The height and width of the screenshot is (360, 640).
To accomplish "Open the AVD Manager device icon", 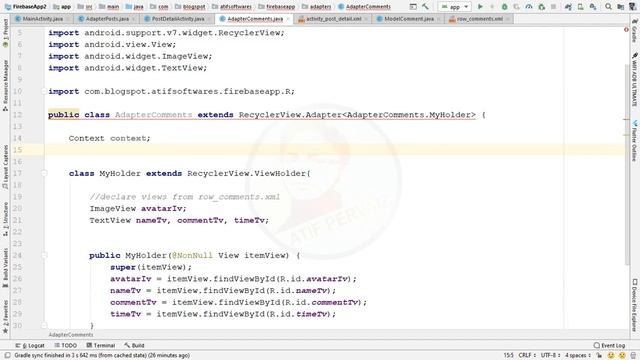I will tap(580, 7).
